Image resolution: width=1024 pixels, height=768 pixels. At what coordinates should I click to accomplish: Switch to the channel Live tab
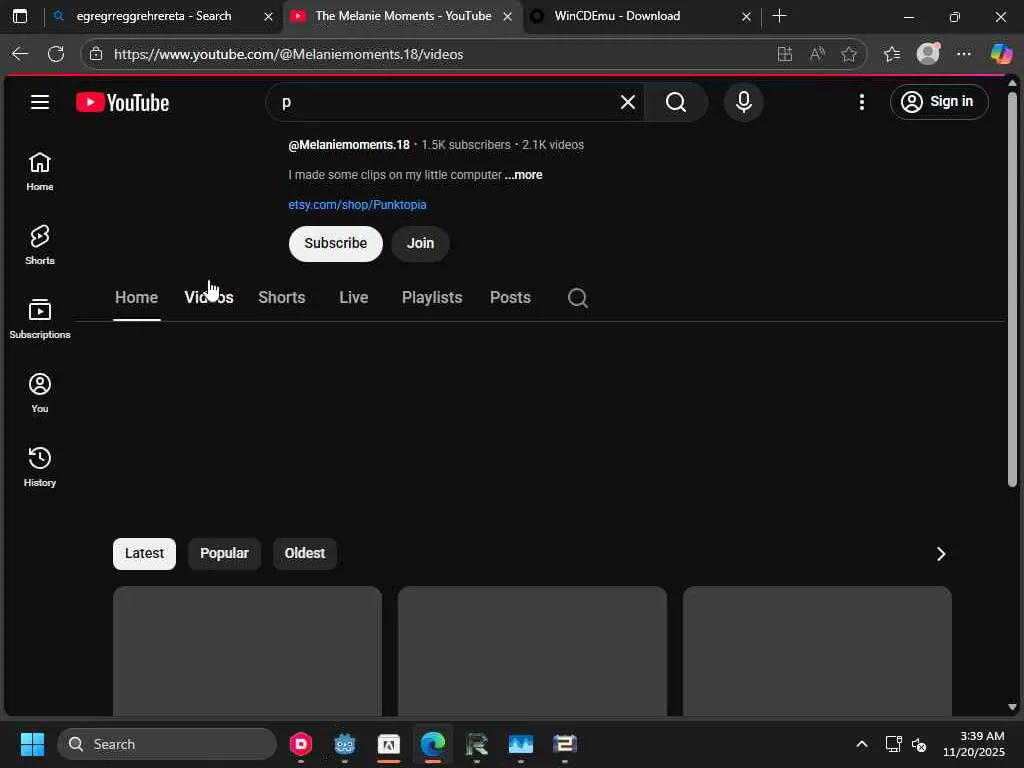point(354,298)
